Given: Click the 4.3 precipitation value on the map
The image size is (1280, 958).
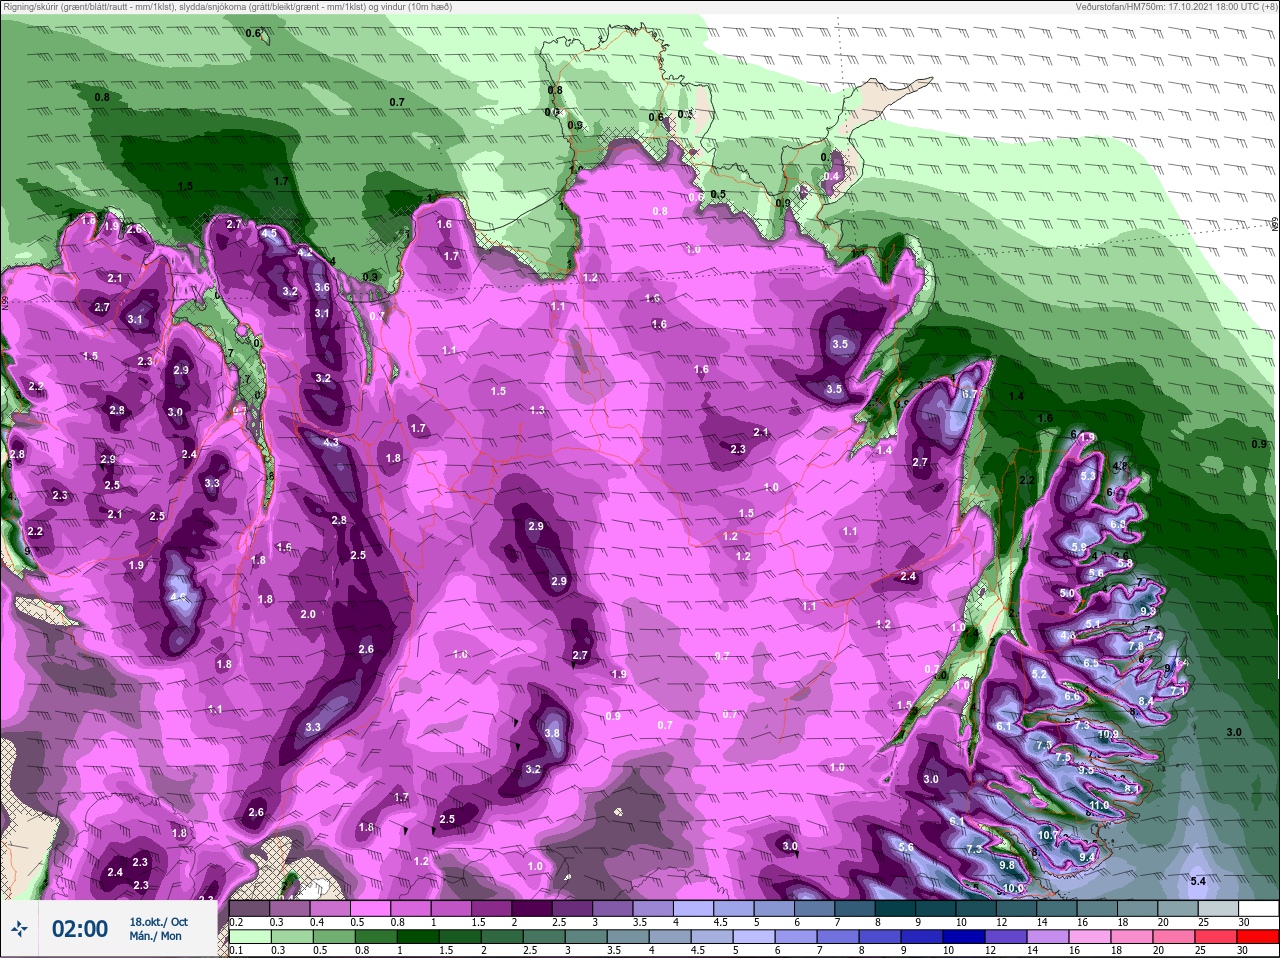Looking at the screenshot, I should point(331,442).
